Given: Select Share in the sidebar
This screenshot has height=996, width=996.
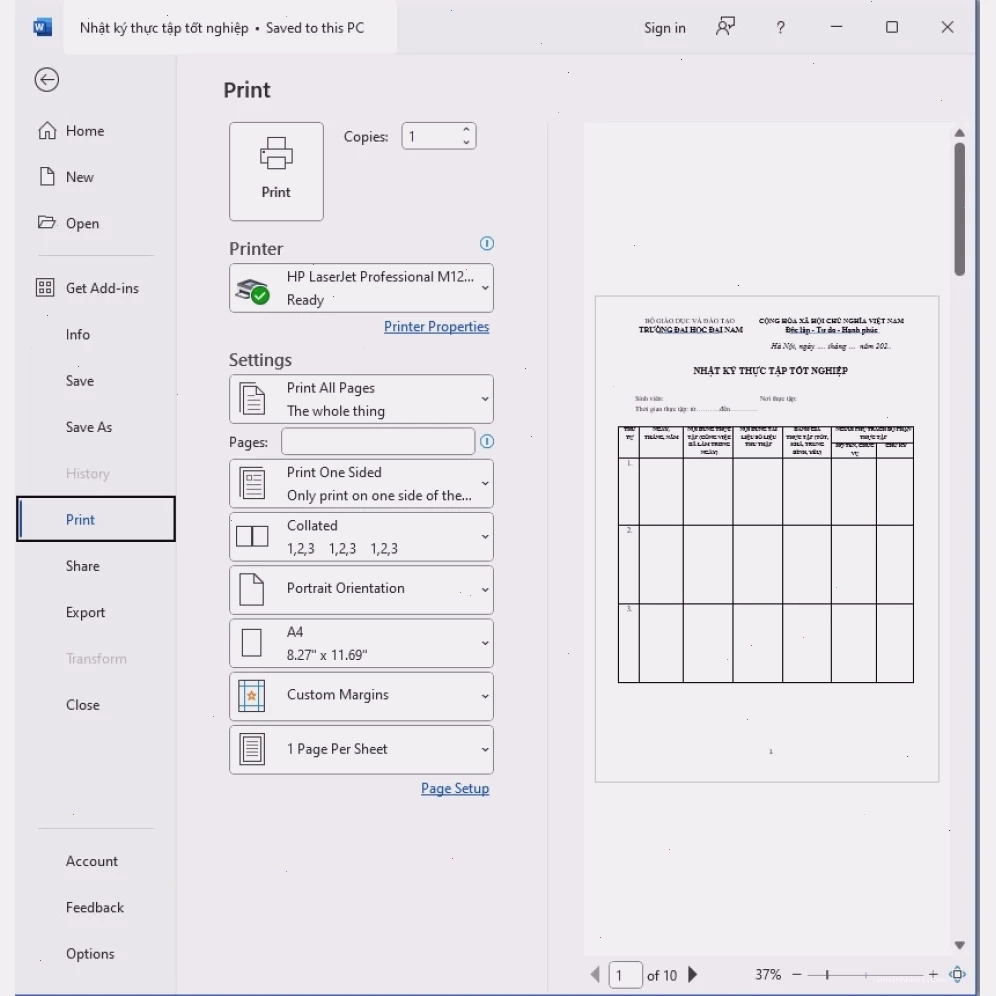Looking at the screenshot, I should [95, 566].
